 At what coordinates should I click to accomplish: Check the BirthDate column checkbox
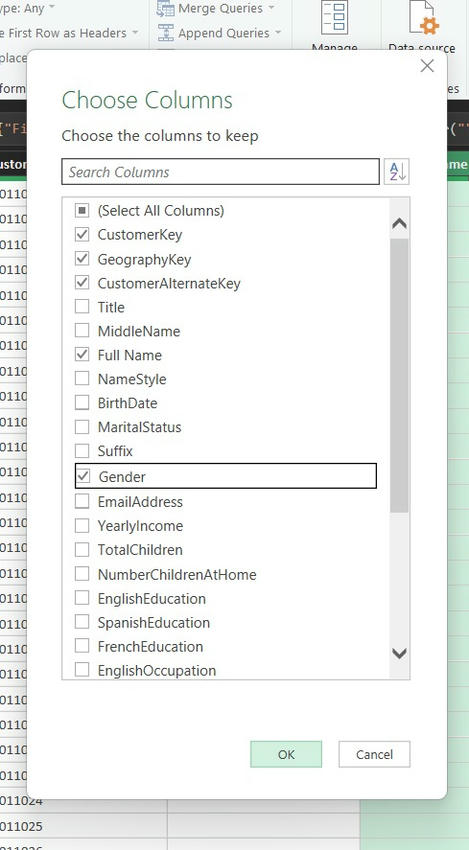coord(82,403)
